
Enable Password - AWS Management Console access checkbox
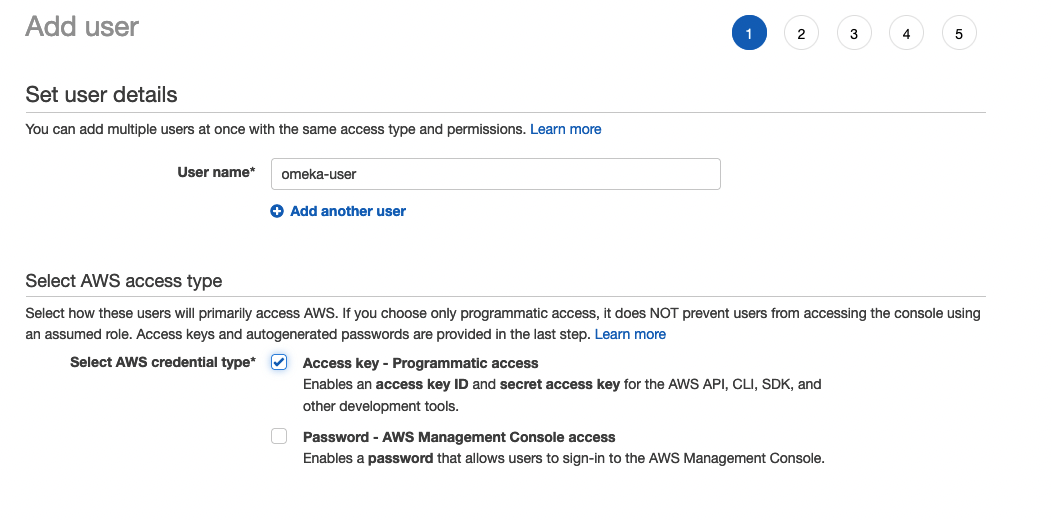pyautogui.click(x=279, y=436)
